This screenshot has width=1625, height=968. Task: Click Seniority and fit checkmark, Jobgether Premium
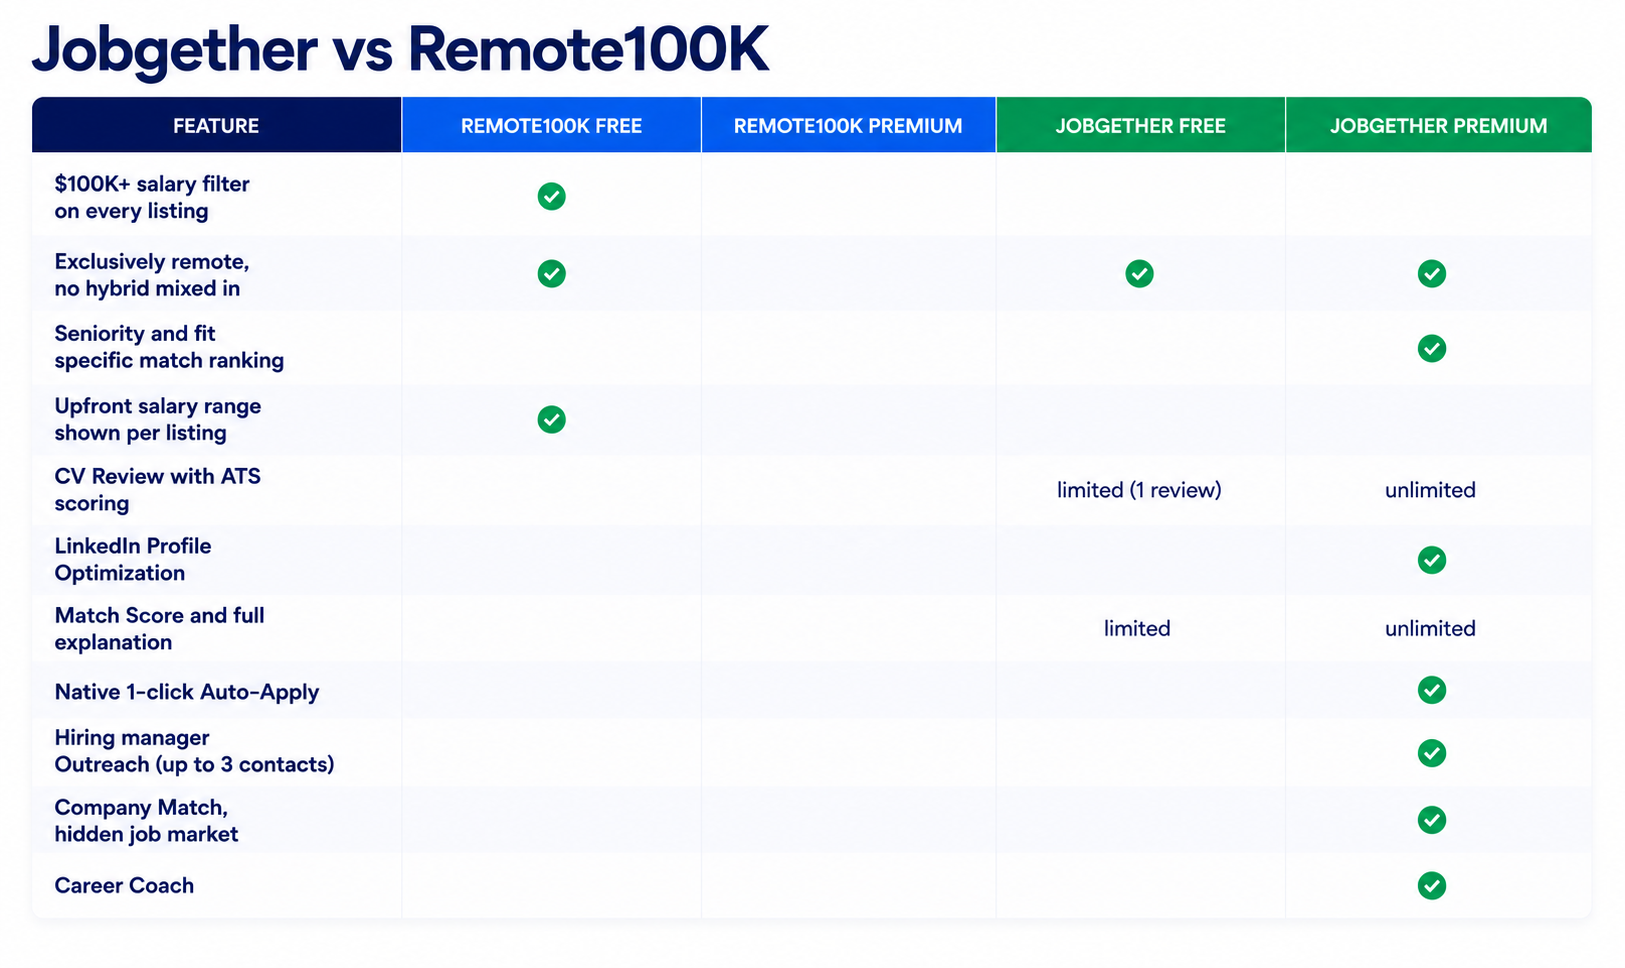1431,348
